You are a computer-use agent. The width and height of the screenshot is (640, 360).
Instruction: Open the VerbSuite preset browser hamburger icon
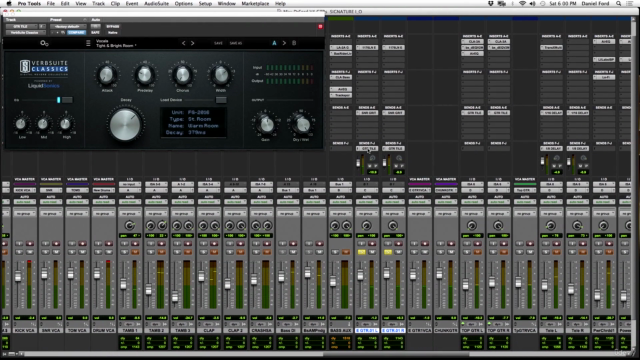(88, 43)
